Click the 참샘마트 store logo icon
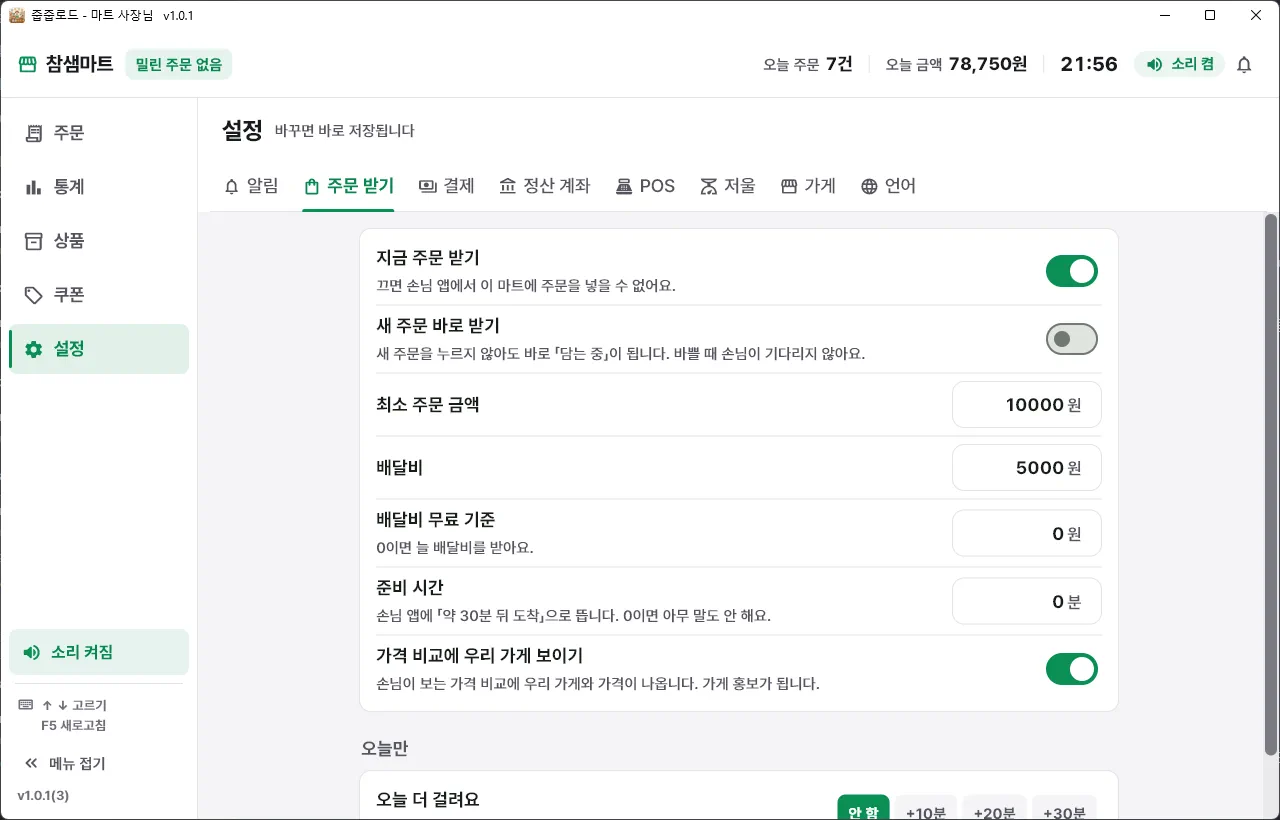The image size is (1280, 820). [x=27, y=65]
